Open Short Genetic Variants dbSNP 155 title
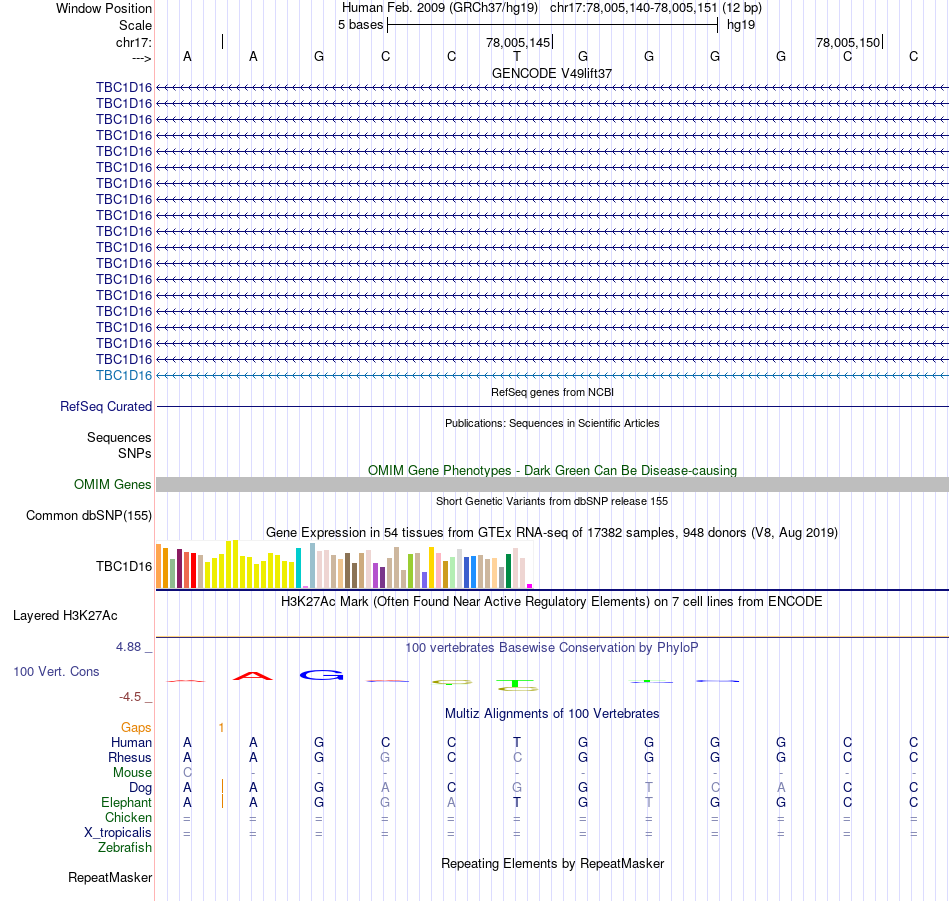 552,501
